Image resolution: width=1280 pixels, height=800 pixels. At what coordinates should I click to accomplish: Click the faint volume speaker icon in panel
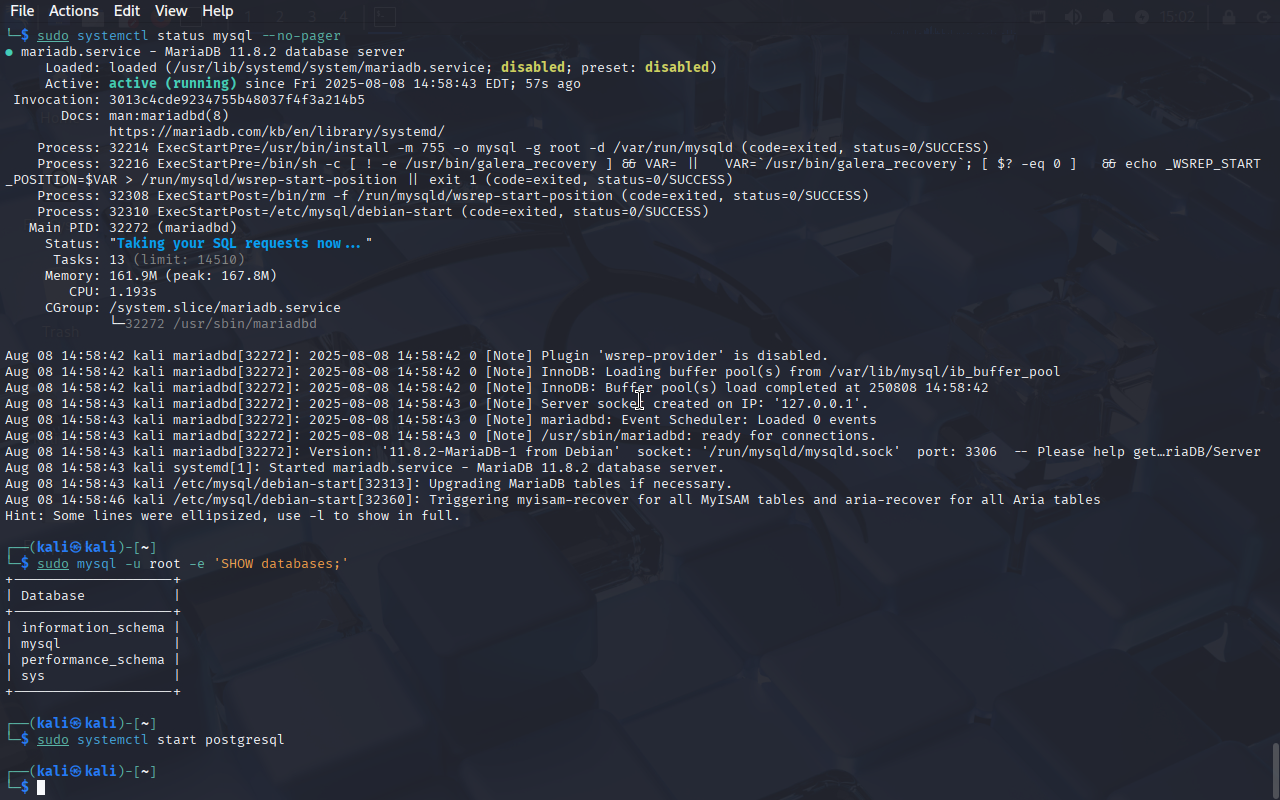coord(1073,17)
